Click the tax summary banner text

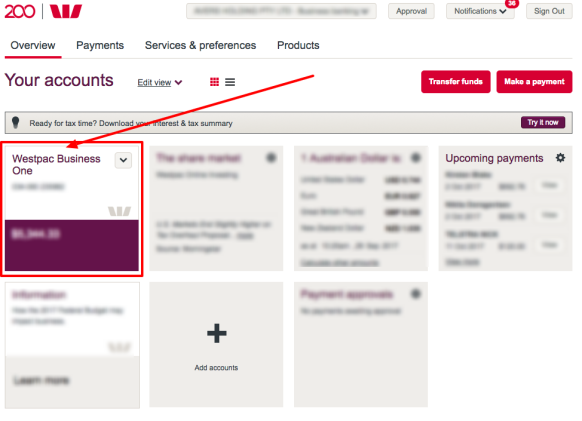[131, 123]
